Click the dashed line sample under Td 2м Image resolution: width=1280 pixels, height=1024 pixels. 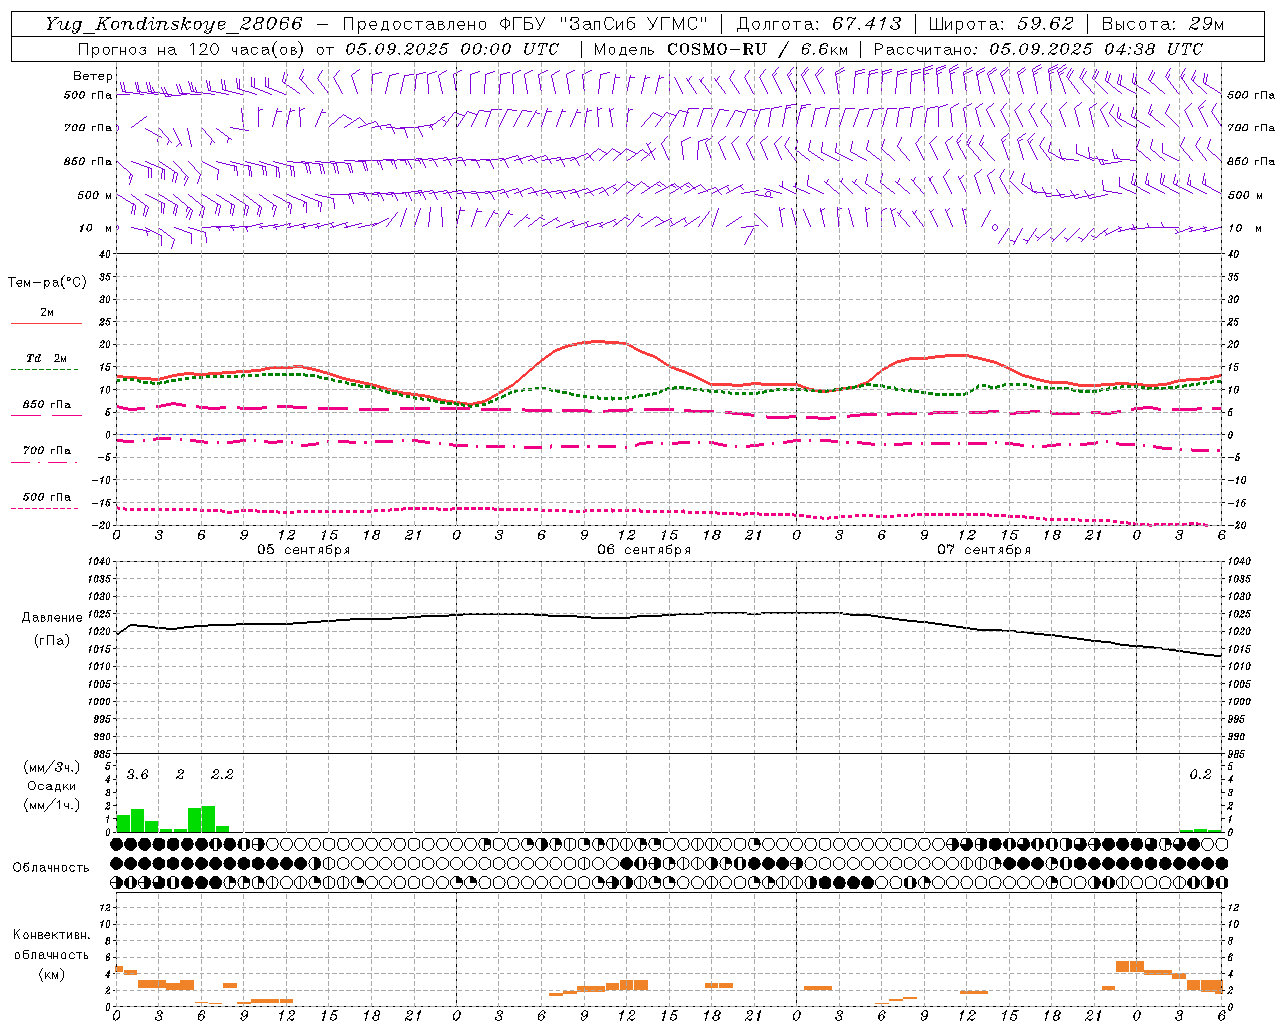click(x=46, y=370)
